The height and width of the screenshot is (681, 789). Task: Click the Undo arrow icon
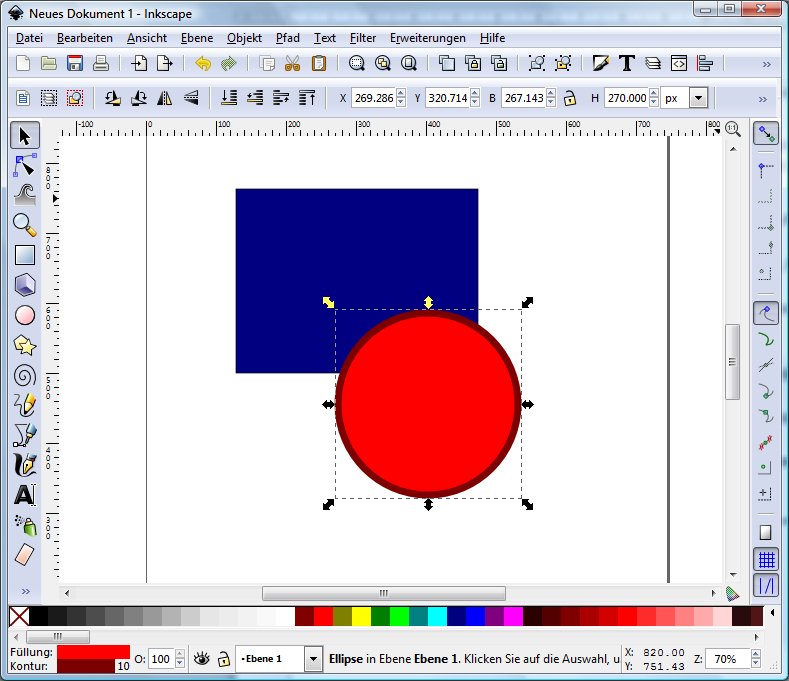203,63
